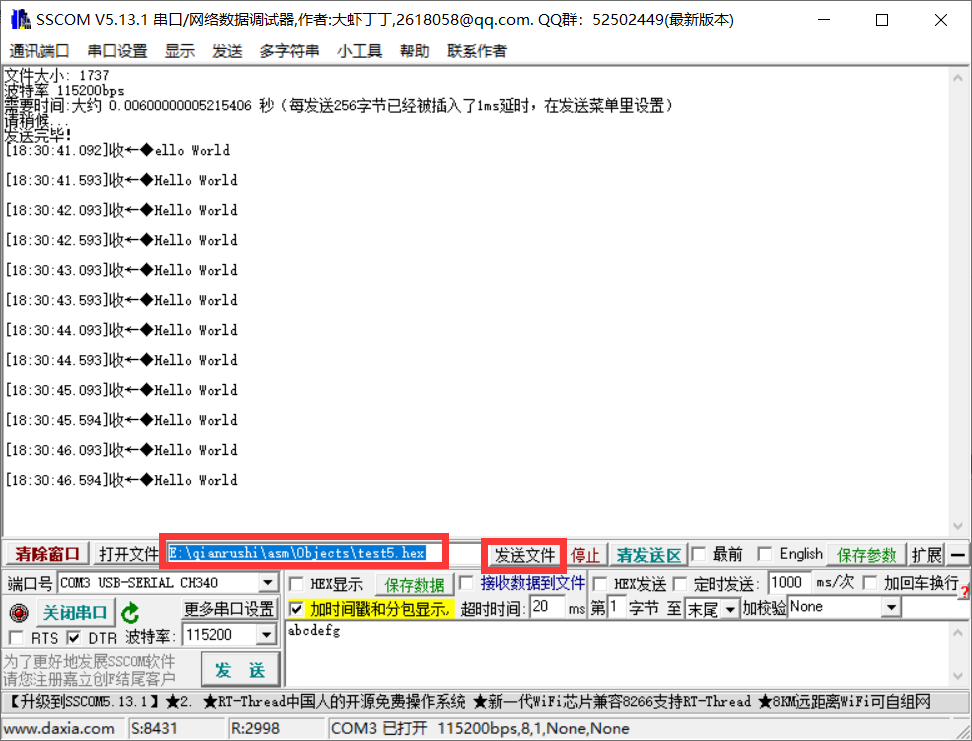Click the 发送 send button

(x=240, y=670)
